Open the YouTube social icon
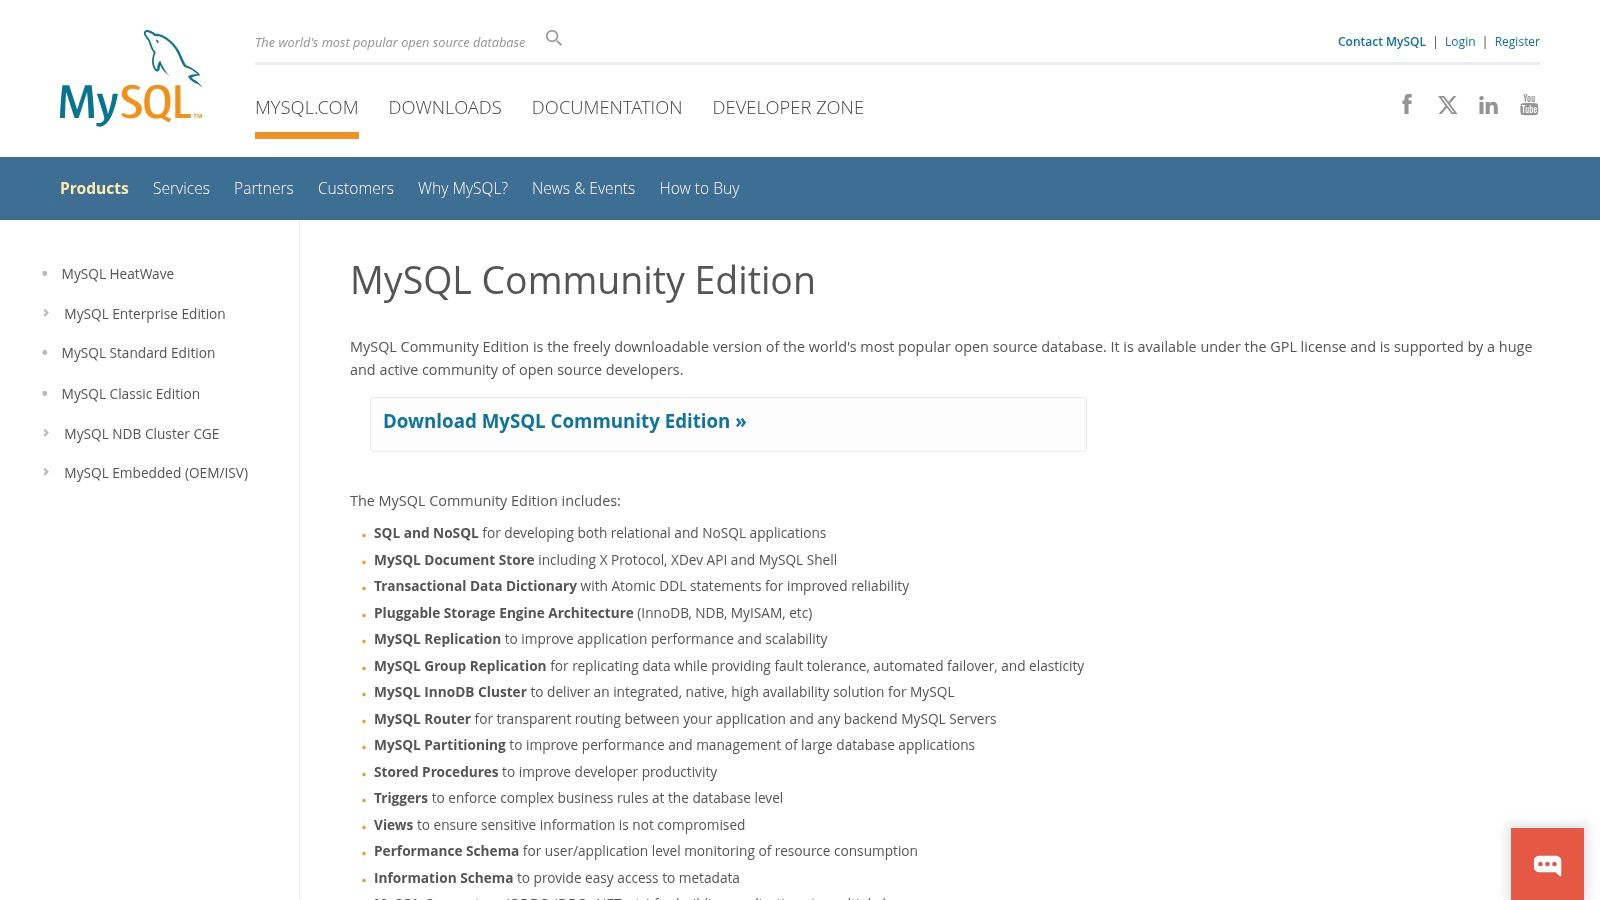Image resolution: width=1600 pixels, height=900 pixels. click(1529, 105)
